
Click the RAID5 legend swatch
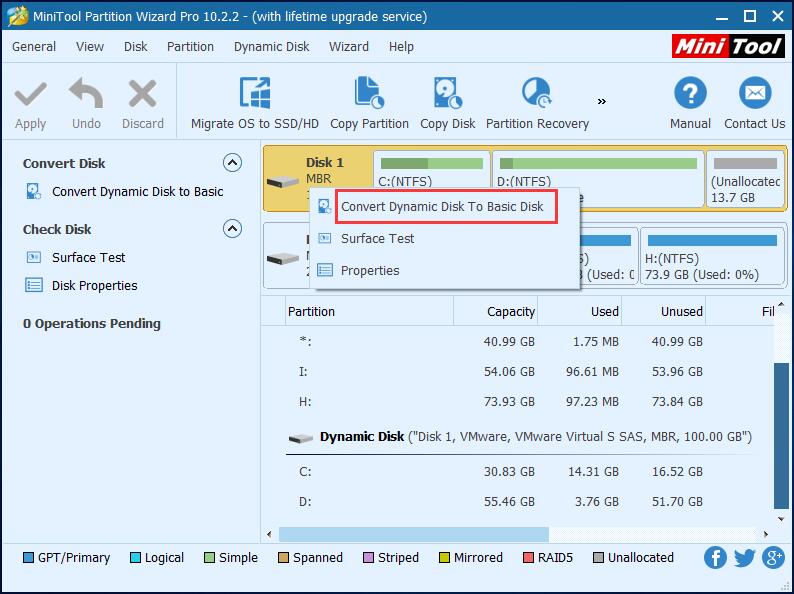[528, 558]
